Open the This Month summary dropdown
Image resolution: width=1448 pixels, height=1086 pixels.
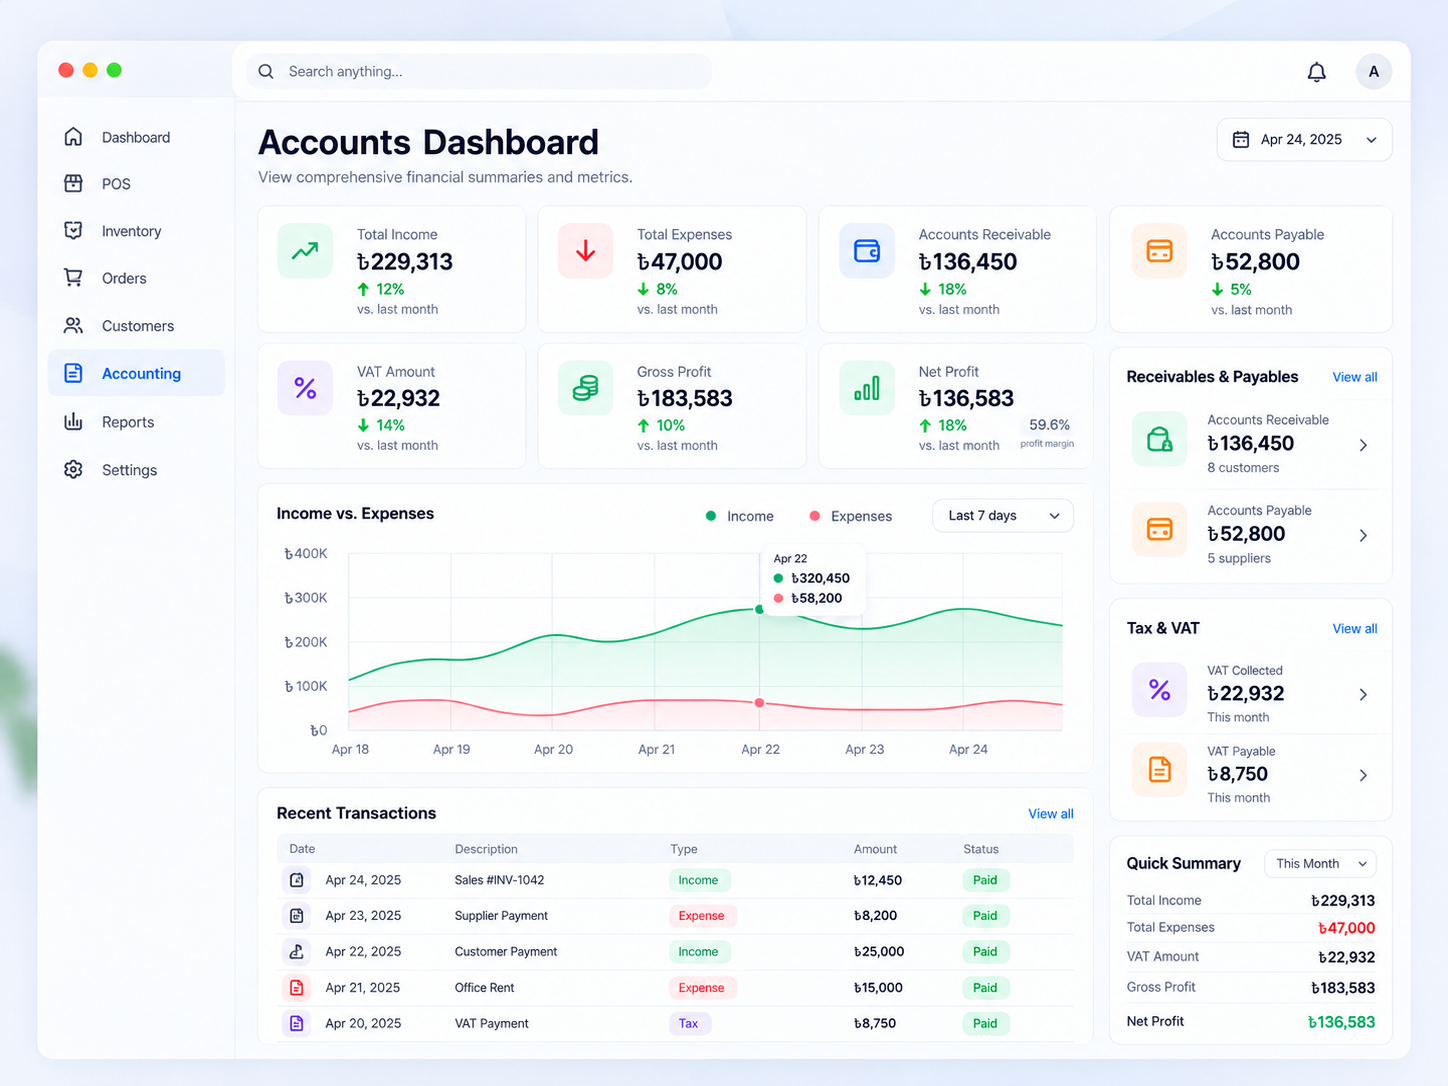(x=1320, y=864)
